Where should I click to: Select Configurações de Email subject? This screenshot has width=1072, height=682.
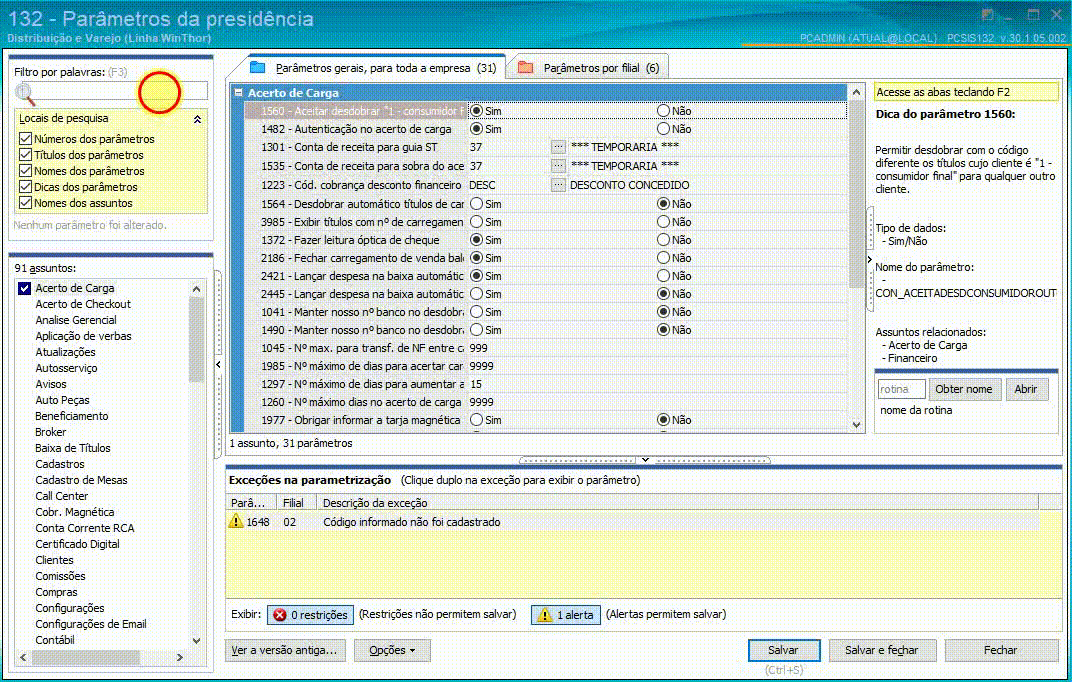pyautogui.click(x=91, y=624)
